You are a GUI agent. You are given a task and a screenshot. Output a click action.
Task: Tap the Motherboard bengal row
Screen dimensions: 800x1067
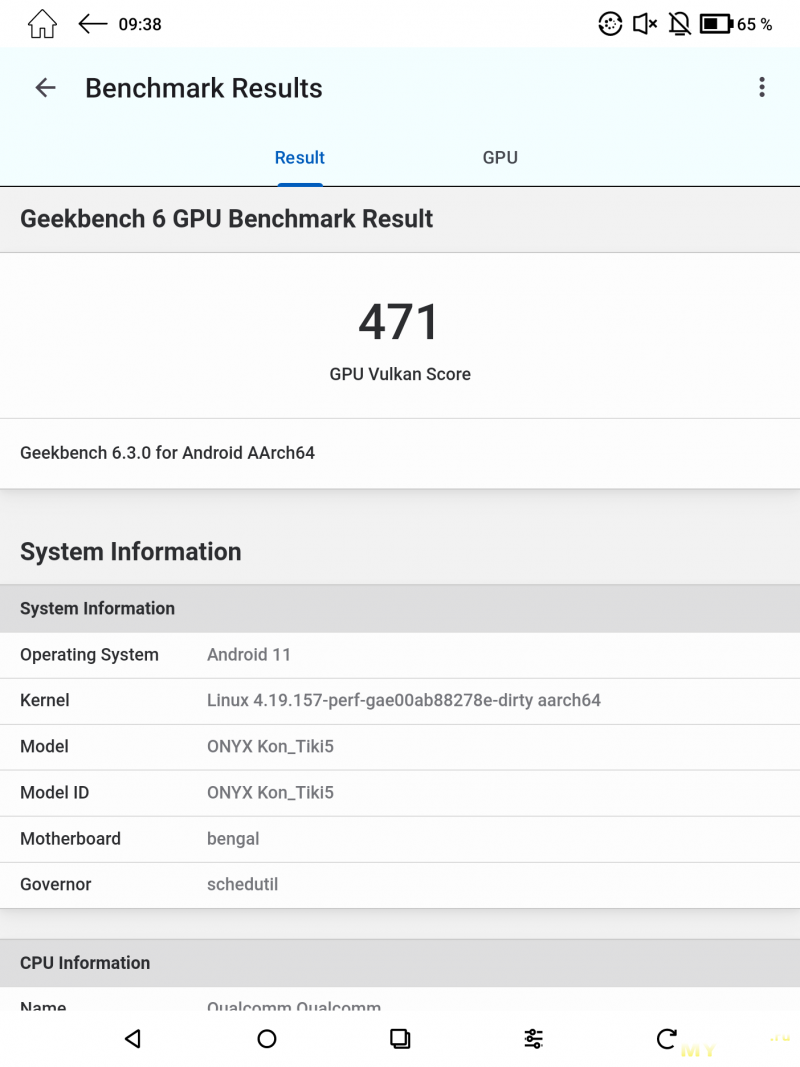tap(400, 839)
